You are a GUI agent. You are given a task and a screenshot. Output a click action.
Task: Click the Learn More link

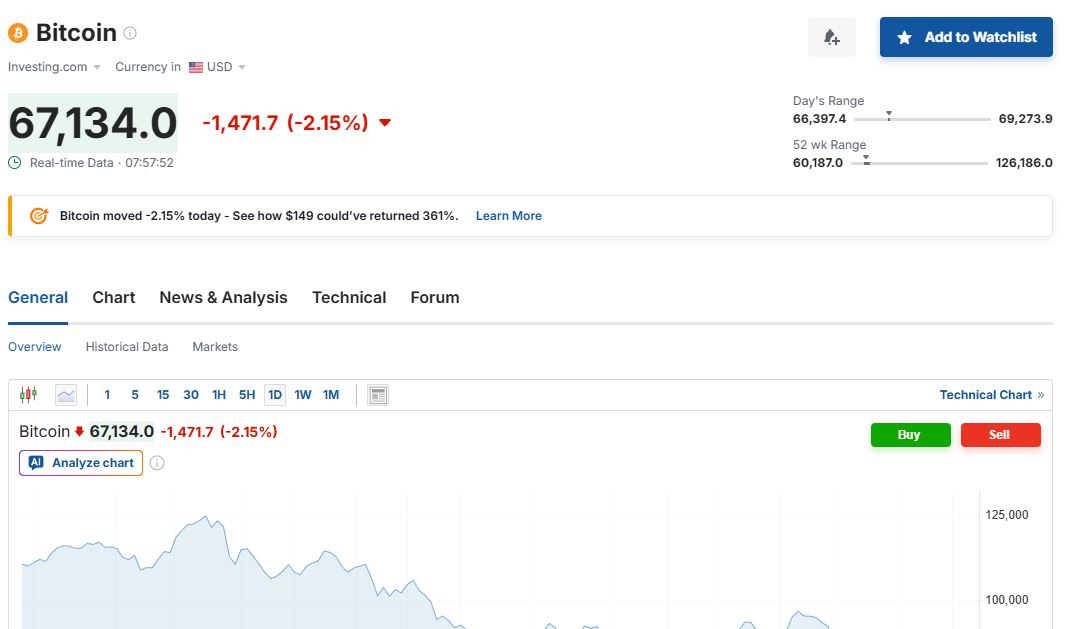click(508, 216)
